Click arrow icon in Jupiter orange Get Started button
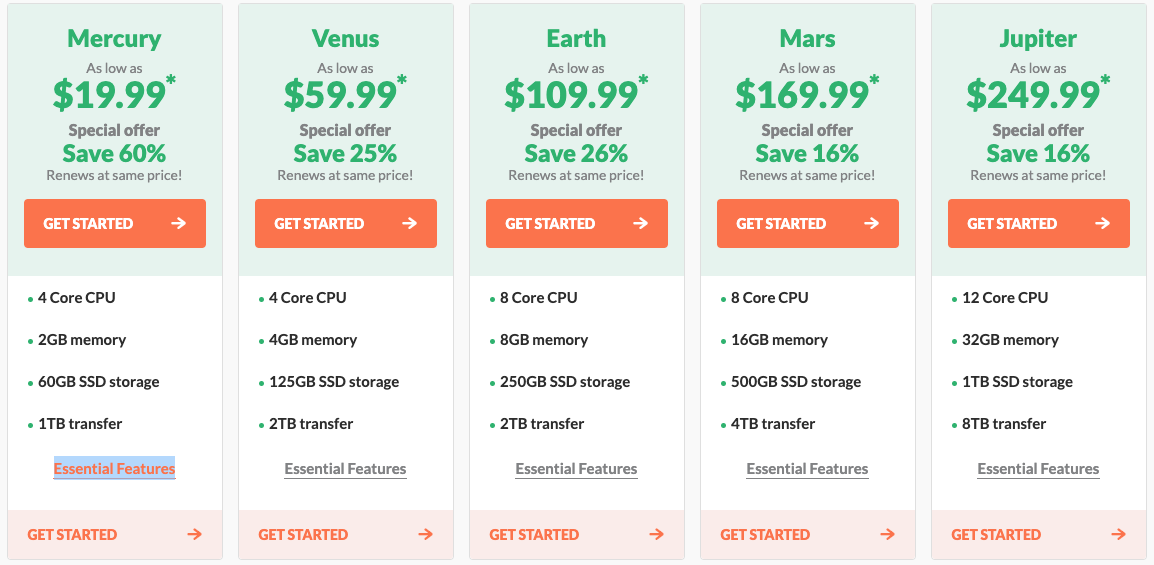The image size is (1154, 565). click(1102, 224)
